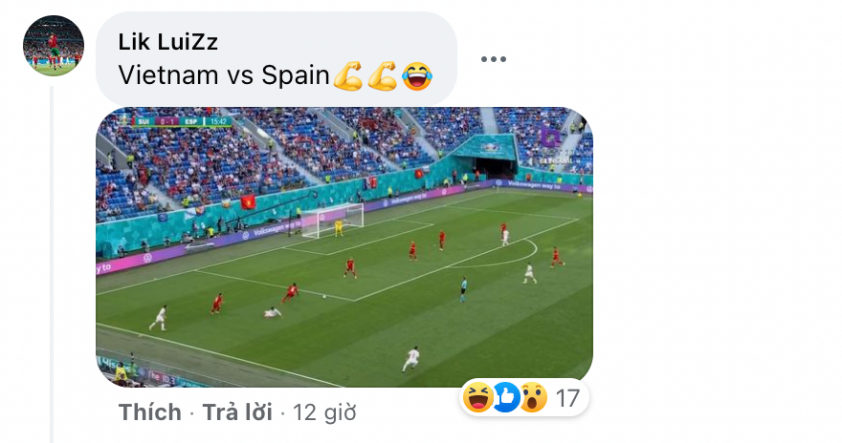Click the match scoreboard overlay in the image

182,122
